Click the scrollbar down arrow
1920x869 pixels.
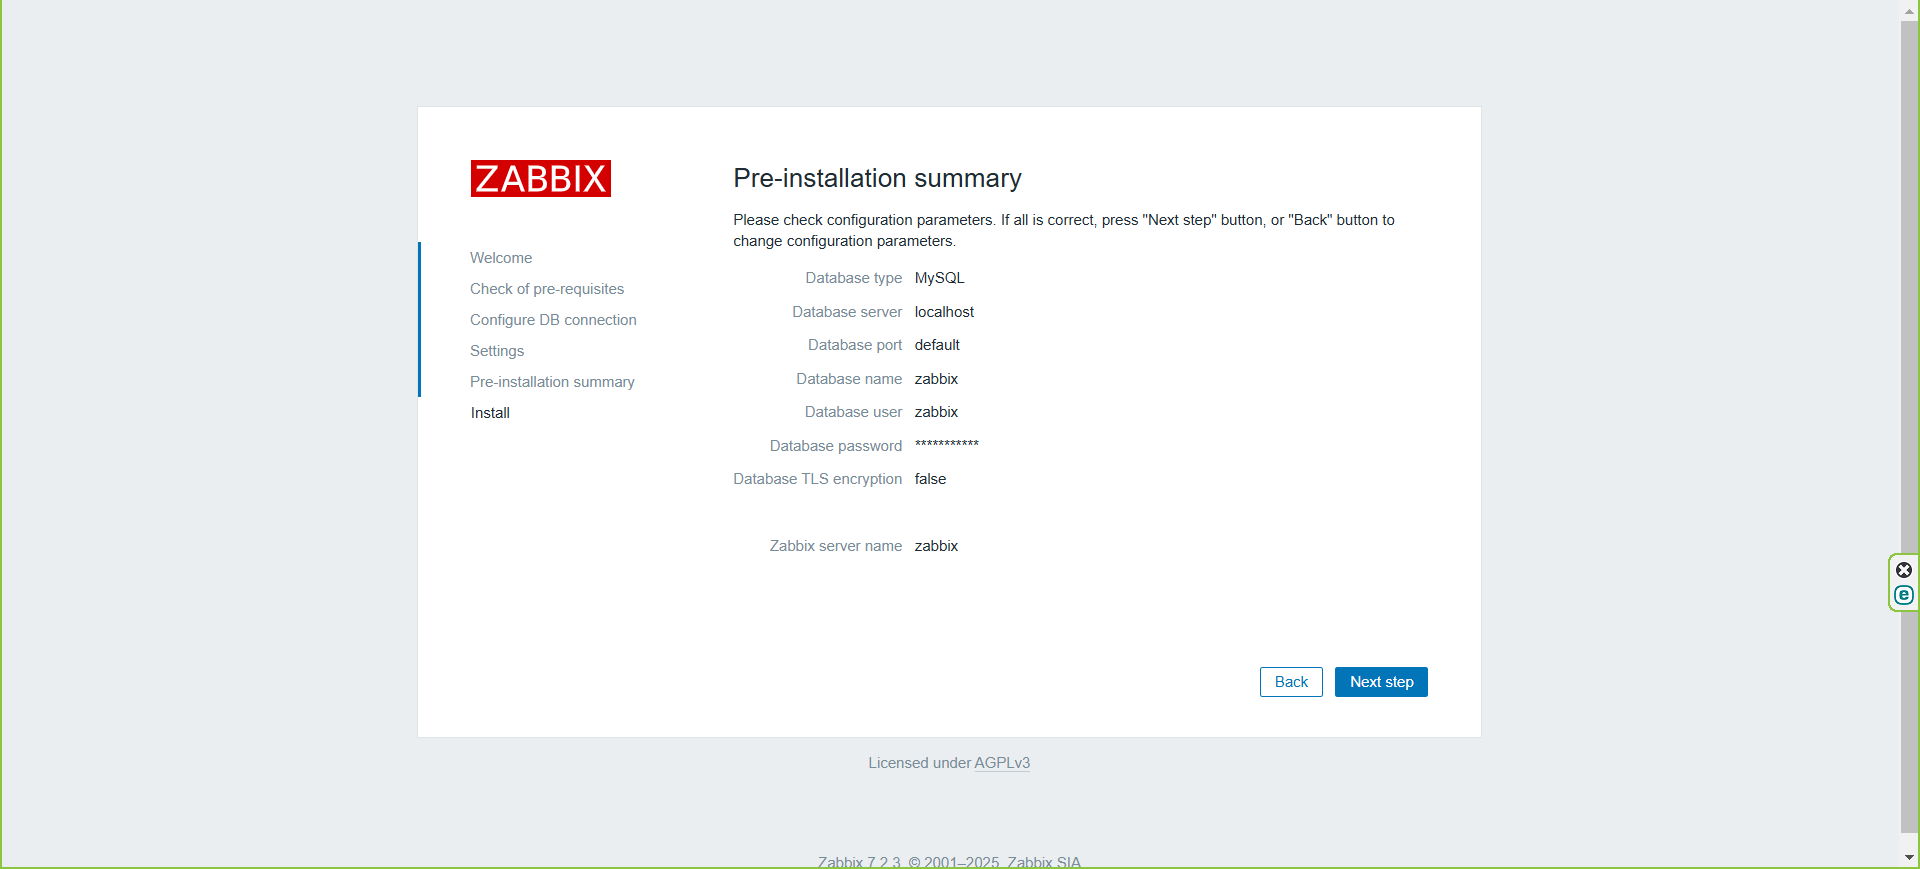[x=1909, y=857]
